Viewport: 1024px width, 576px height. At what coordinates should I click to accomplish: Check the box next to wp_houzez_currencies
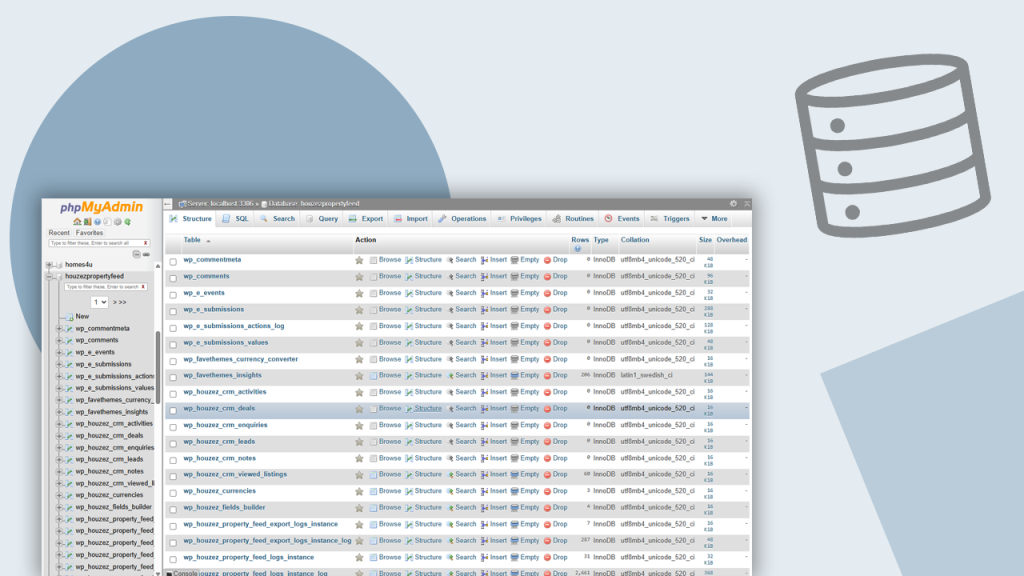click(x=173, y=492)
